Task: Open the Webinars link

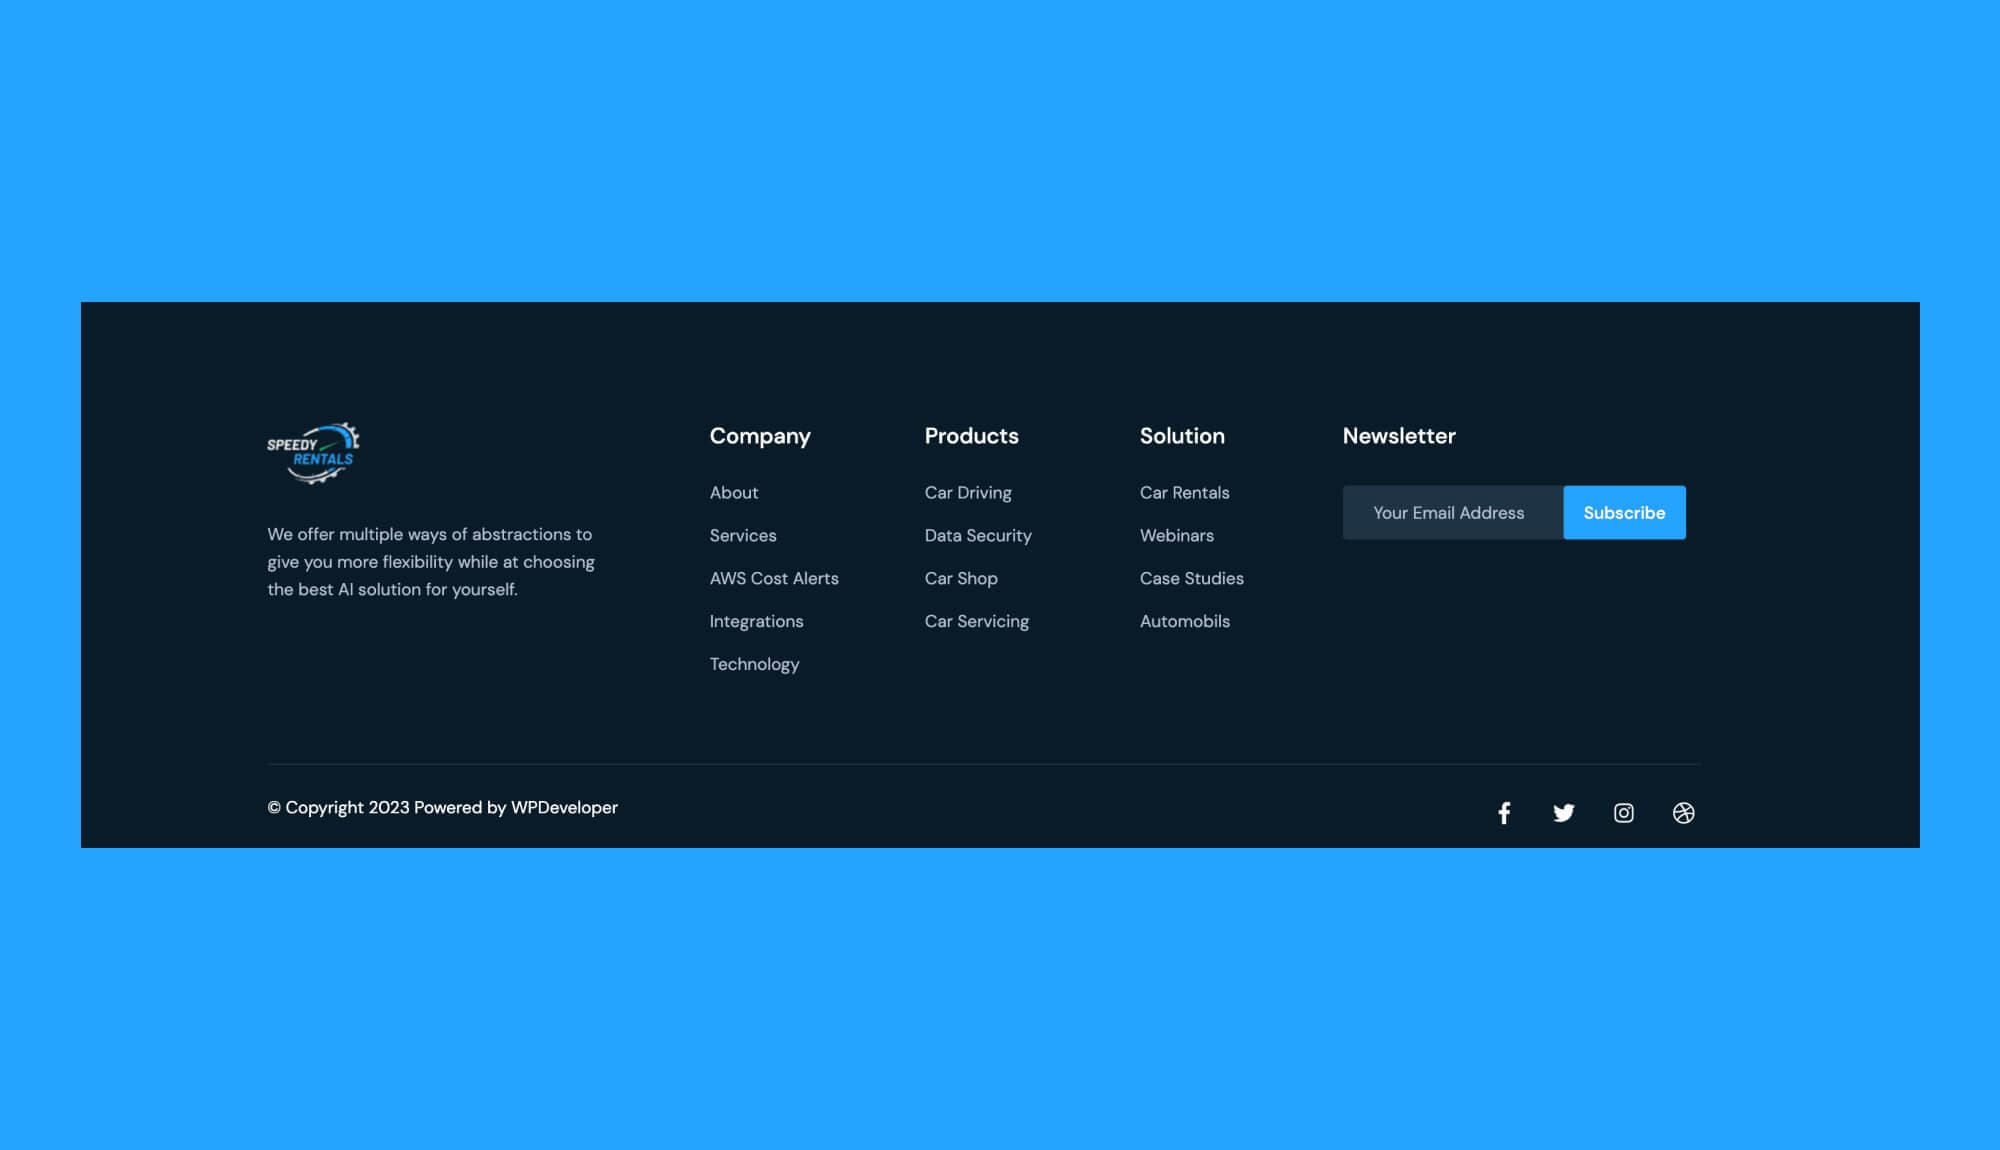Action: click(x=1177, y=535)
